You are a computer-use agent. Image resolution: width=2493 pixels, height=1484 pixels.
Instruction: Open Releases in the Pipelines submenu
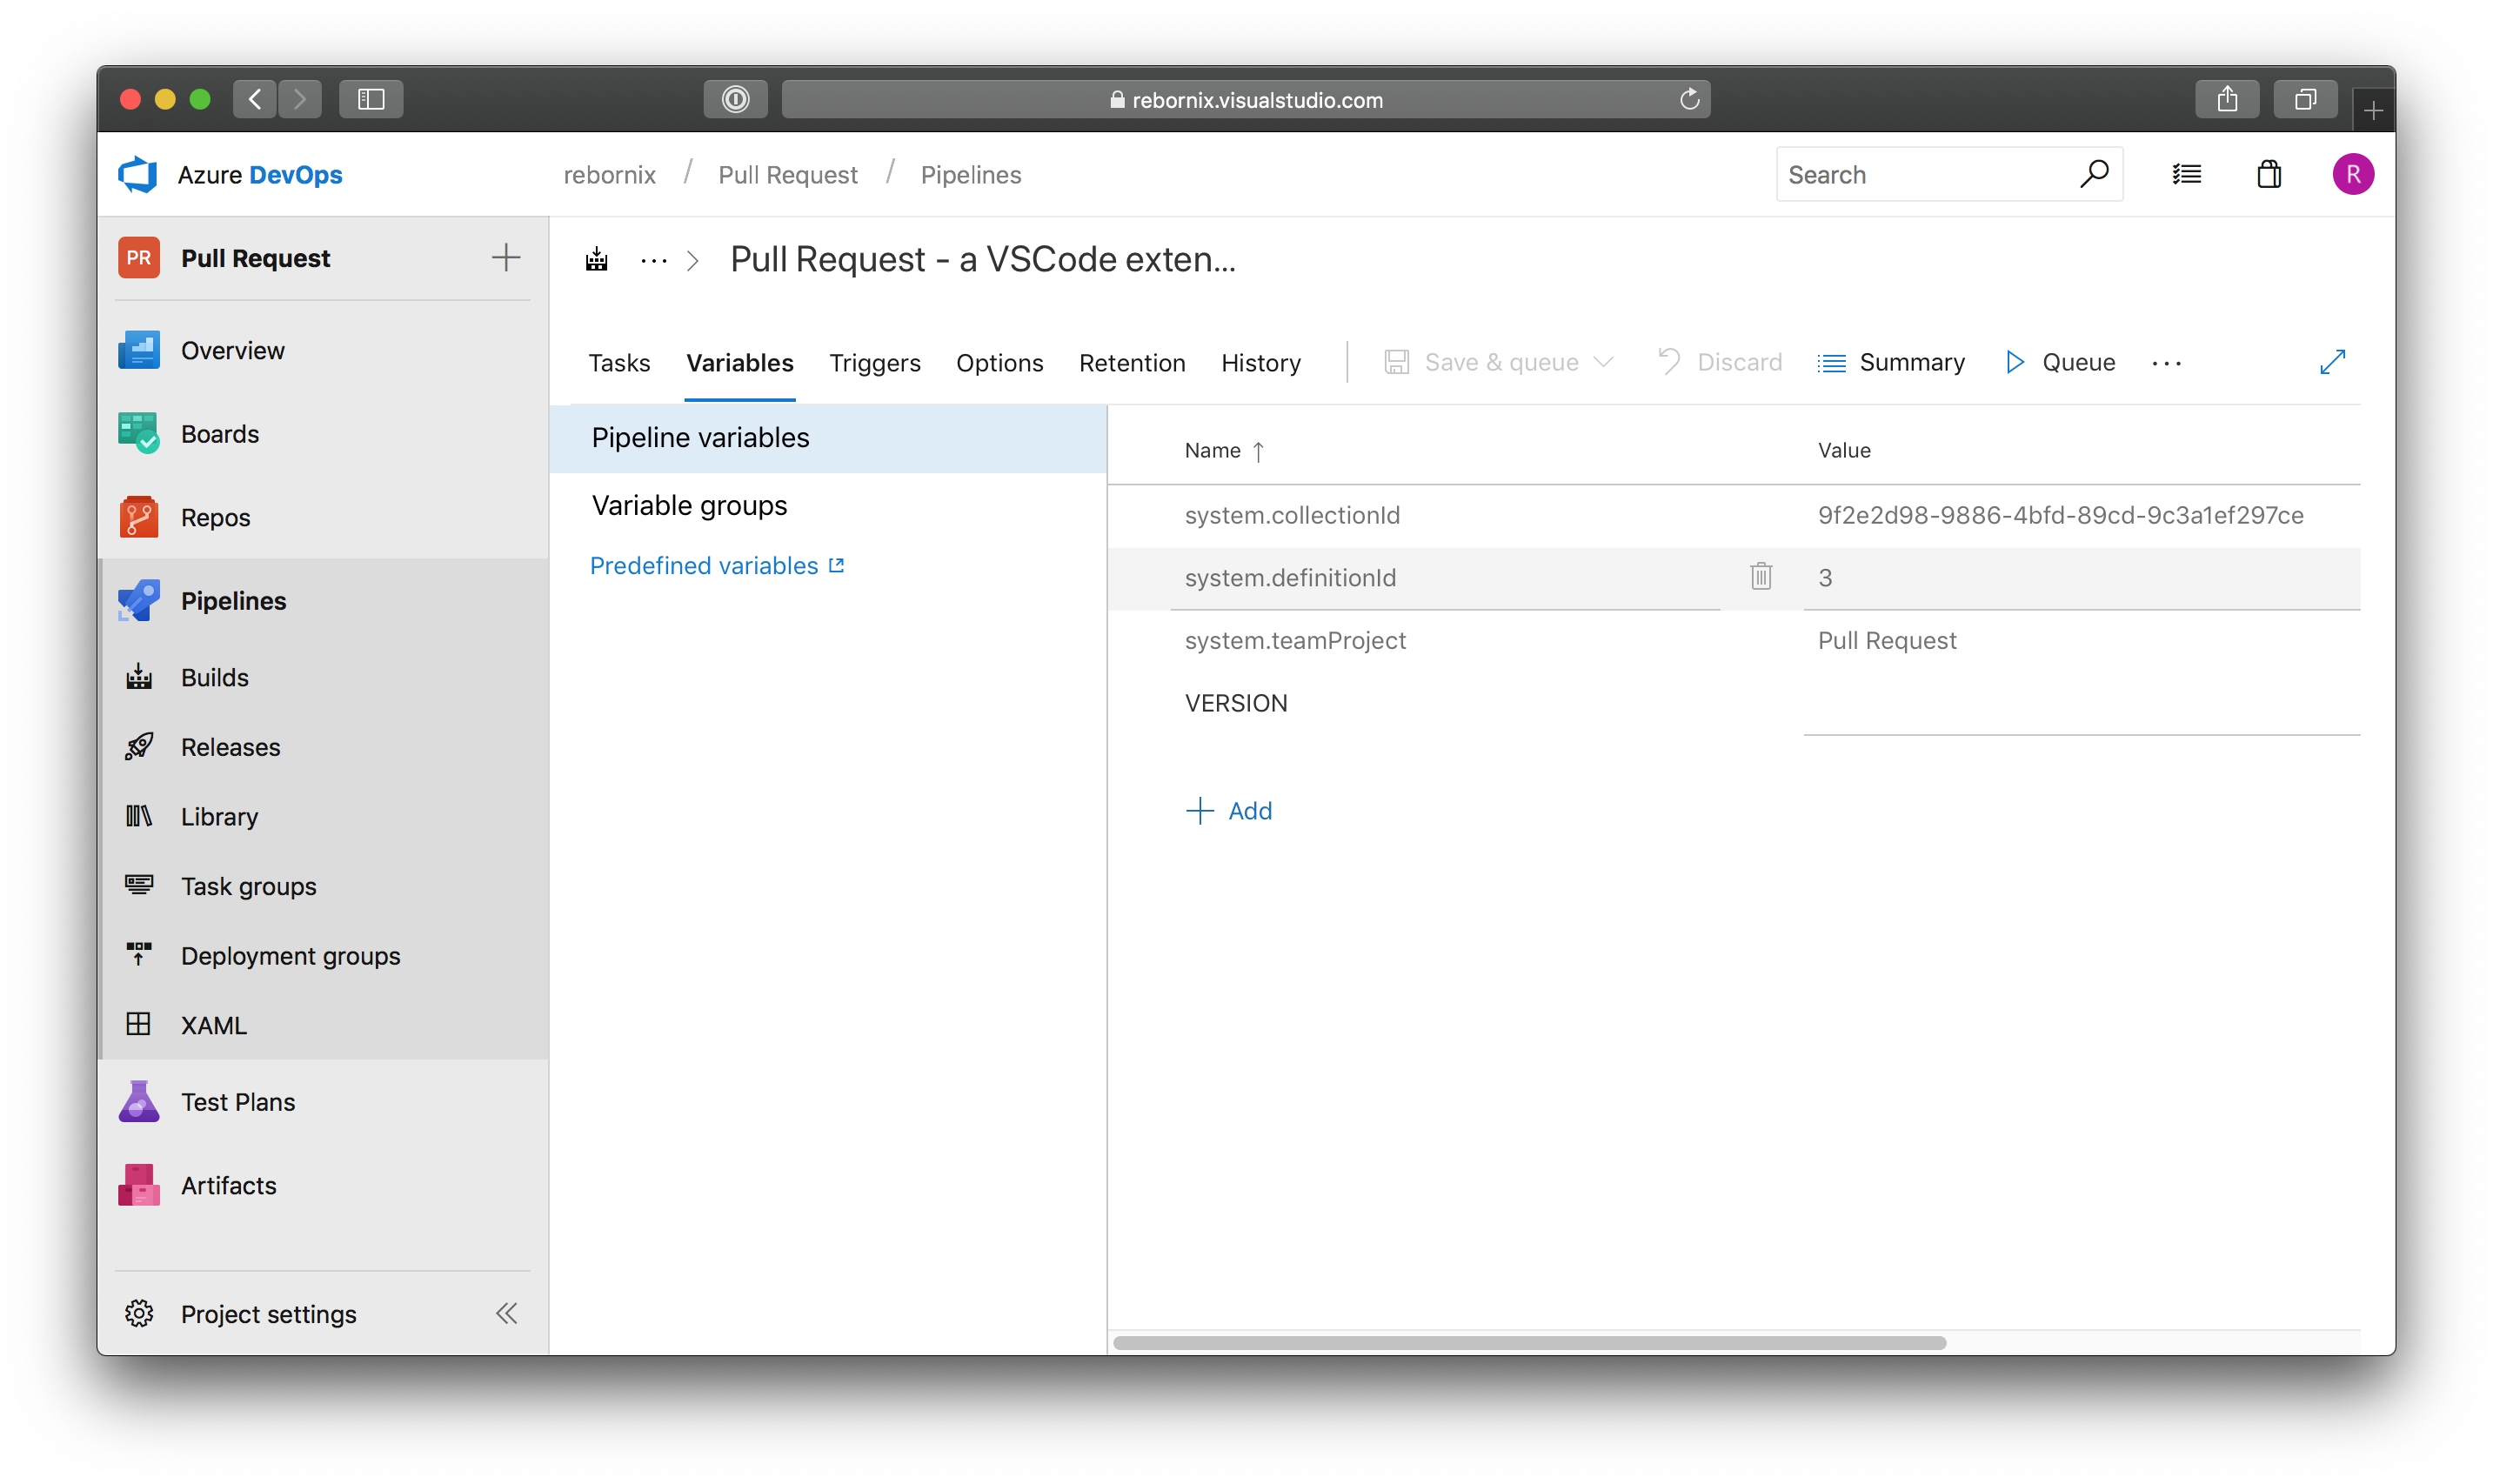[x=230, y=747]
